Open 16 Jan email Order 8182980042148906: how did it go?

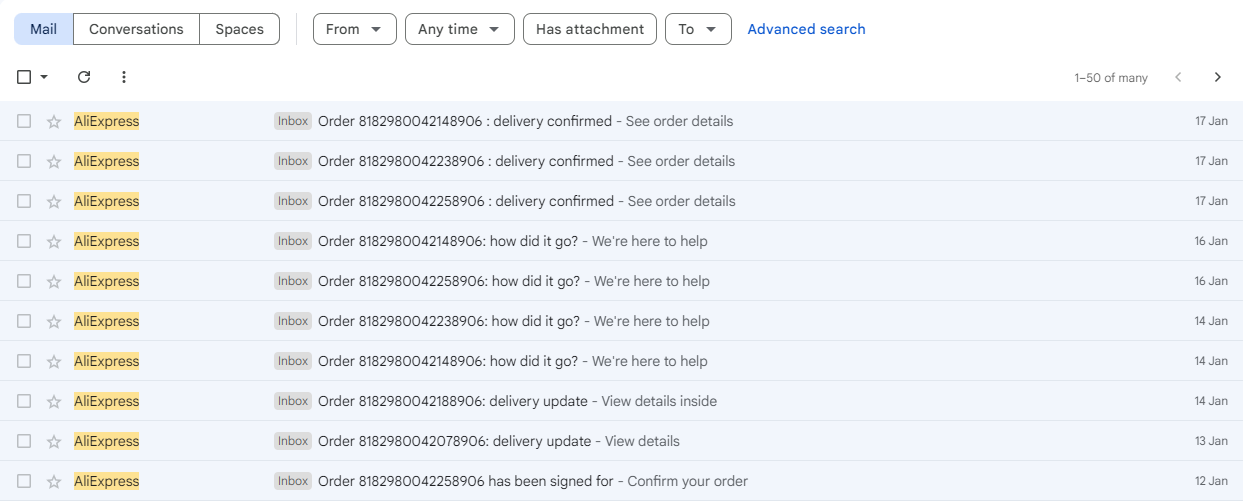click(621, 241)
